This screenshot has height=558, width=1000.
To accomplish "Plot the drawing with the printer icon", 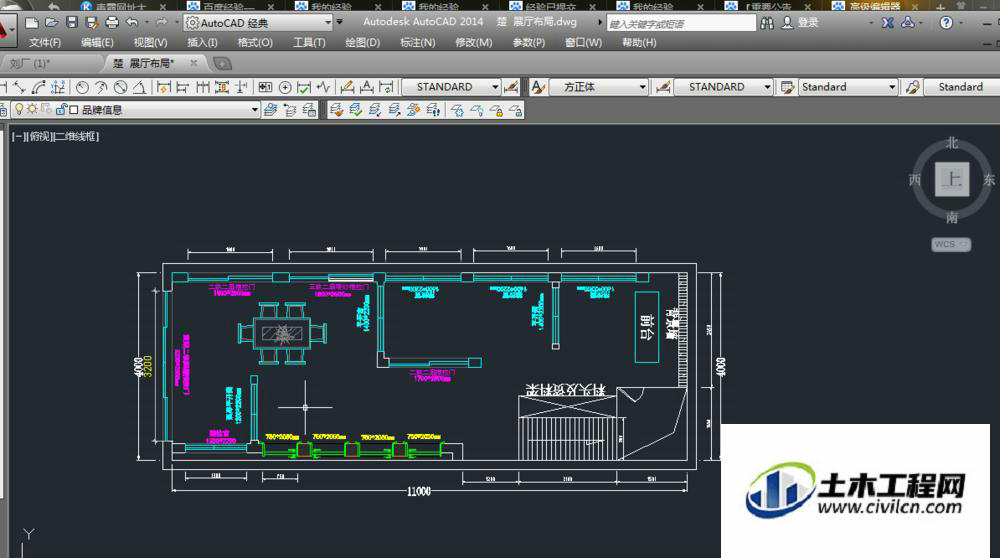I will [112, 23].
